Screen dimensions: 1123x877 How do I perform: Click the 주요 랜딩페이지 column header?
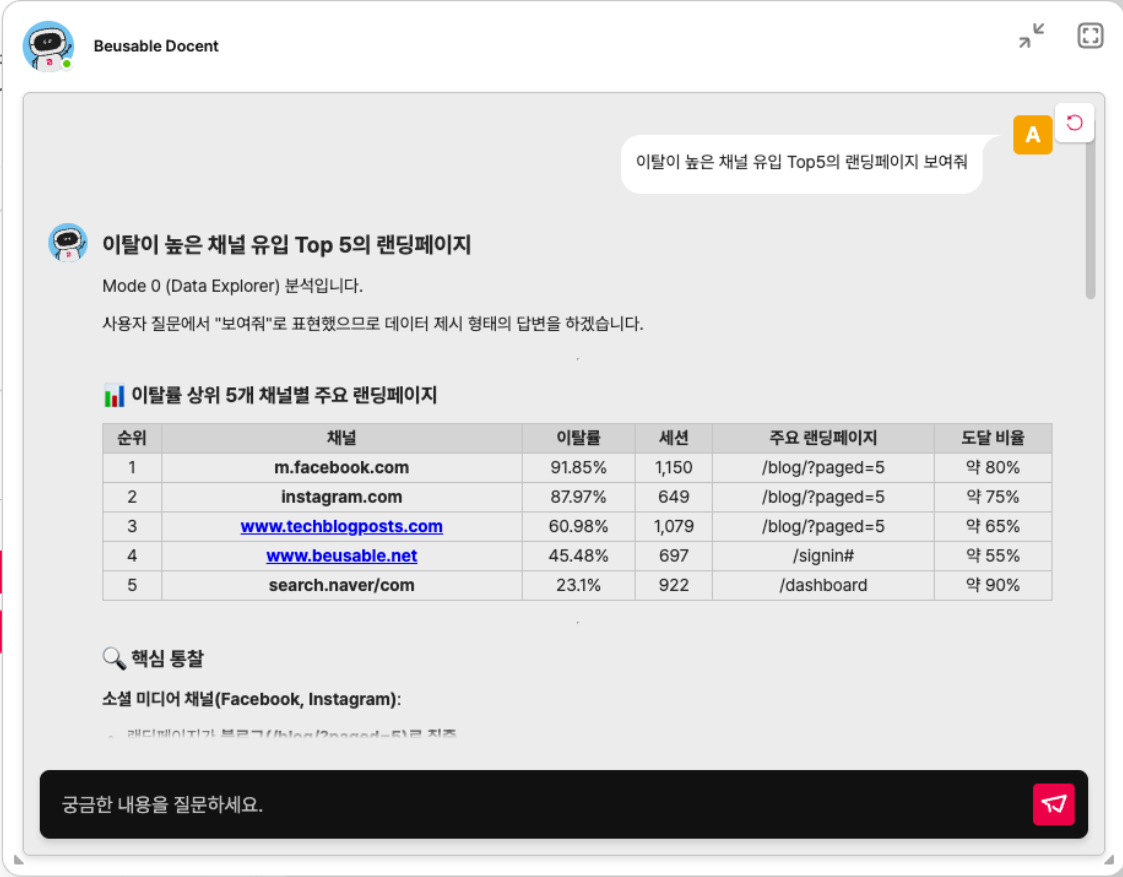tap(823, 438)
